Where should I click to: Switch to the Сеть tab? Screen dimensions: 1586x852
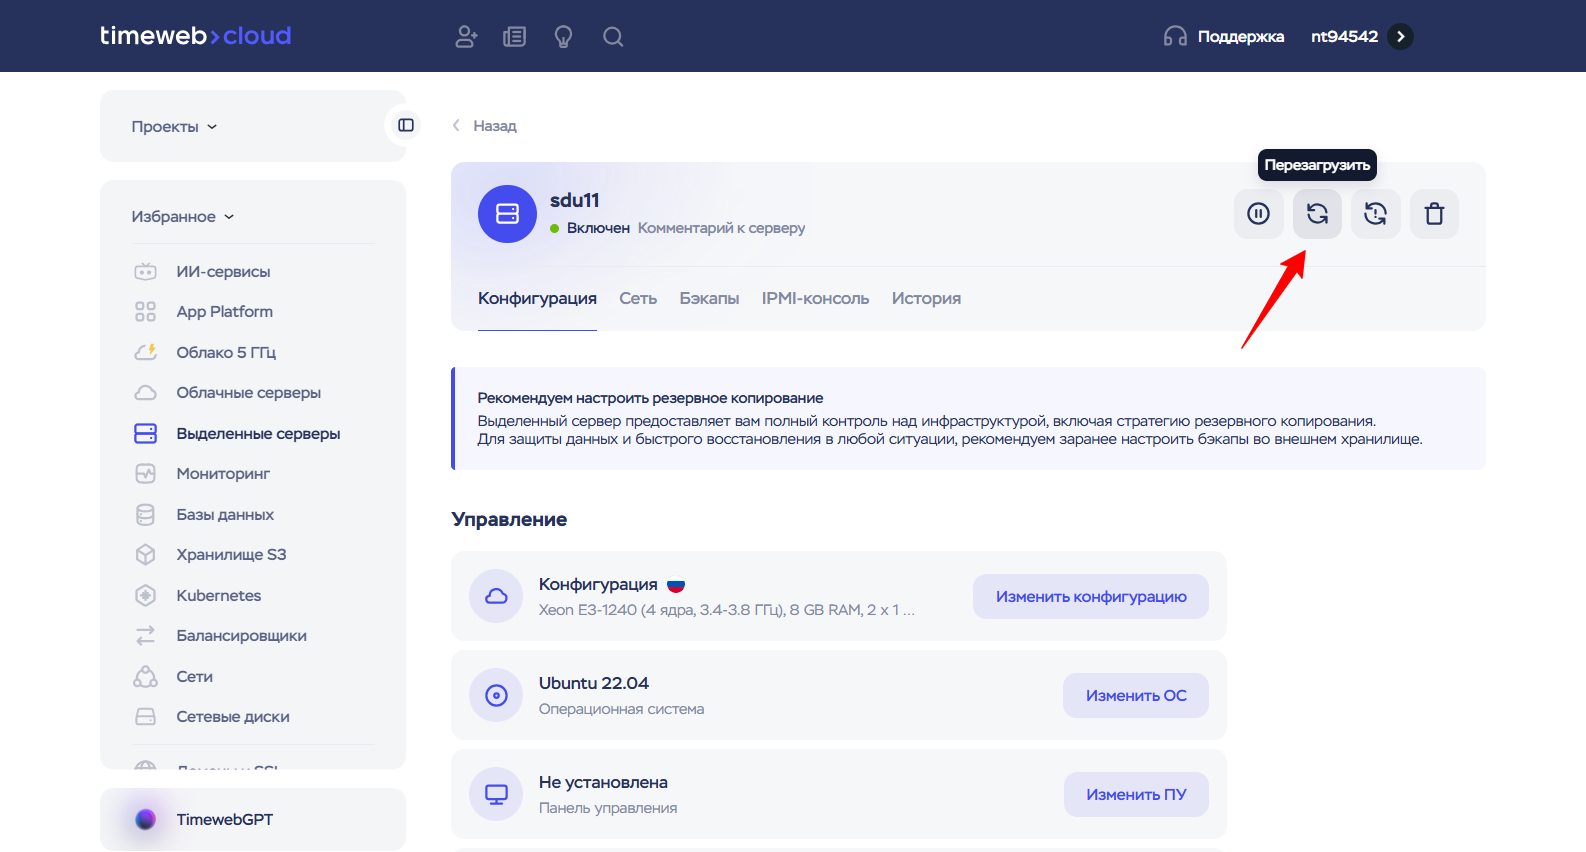[638, 298]
